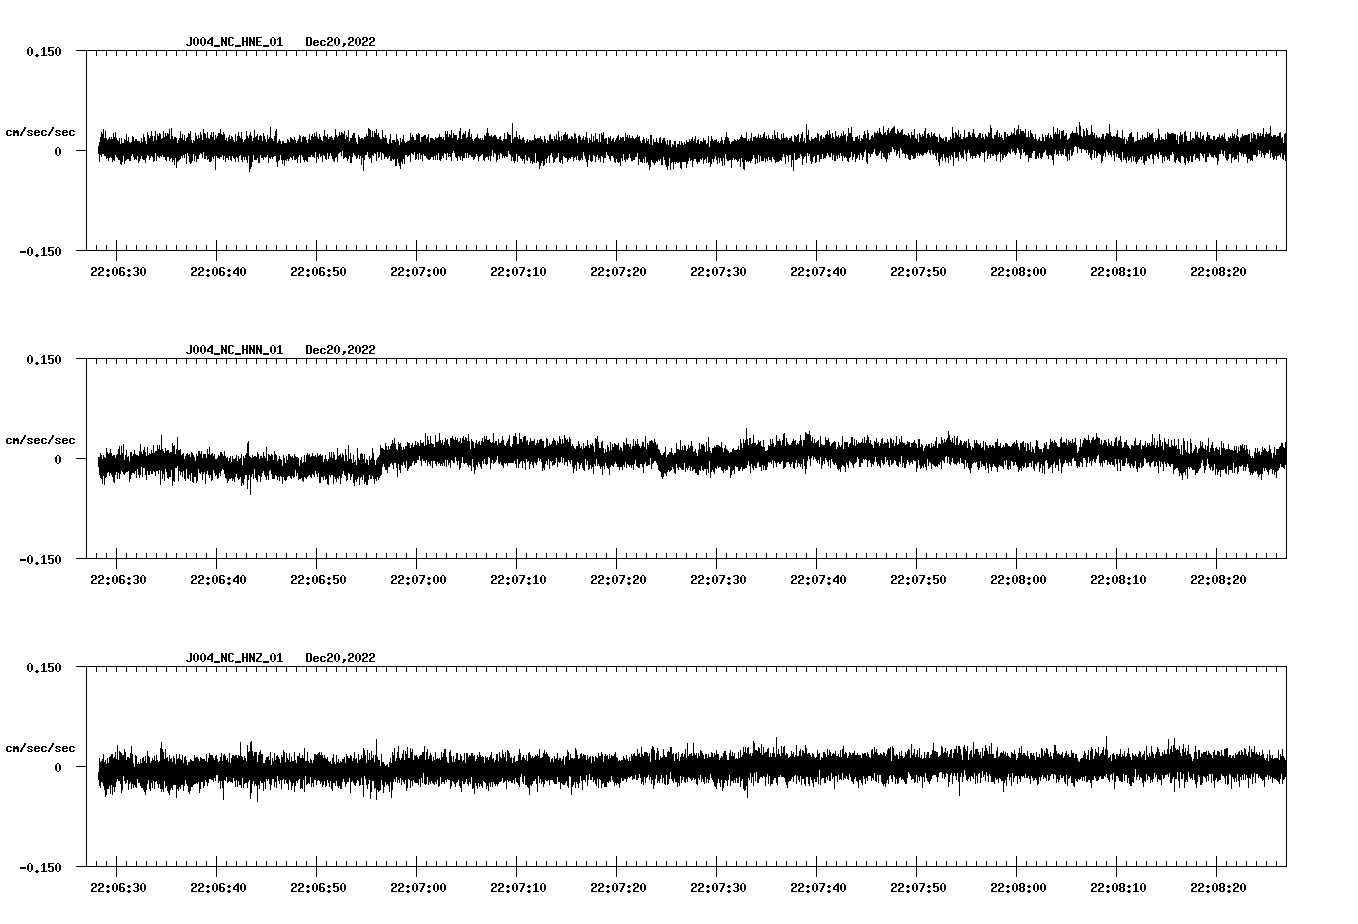Click the J004_NC_HNE_01 channel title
Image resolution: width=1358 pixels, height=924 pixels.
(234, 42)
